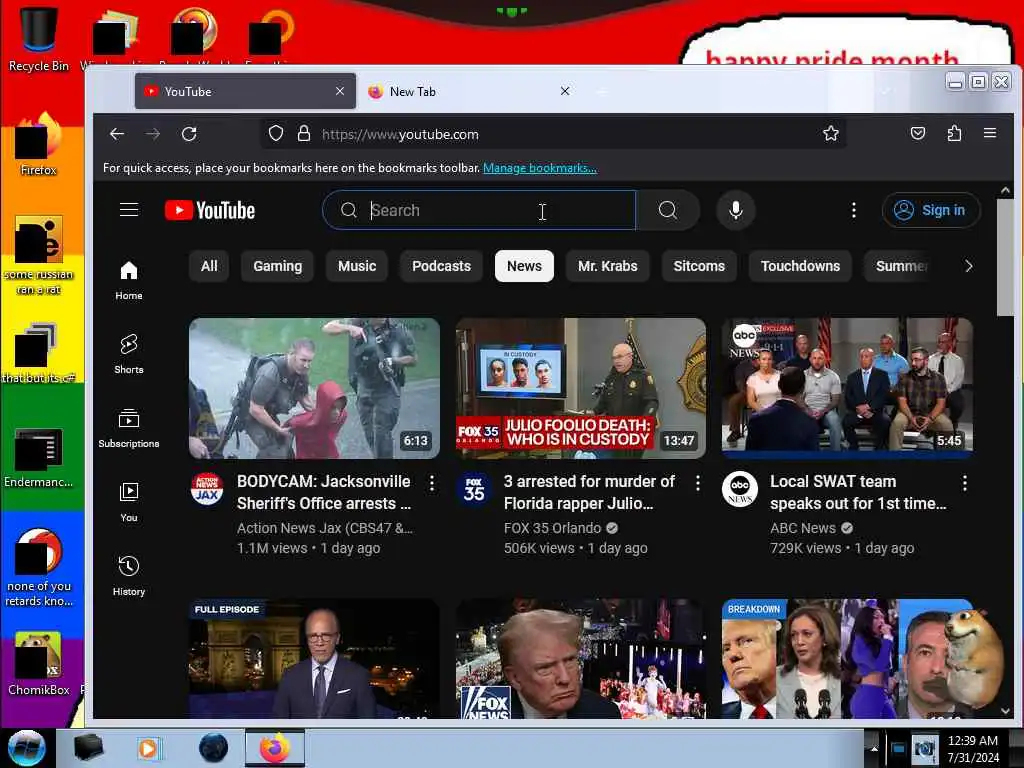
Task: Start voice search with microphone icon
Action: coord(735,210)
